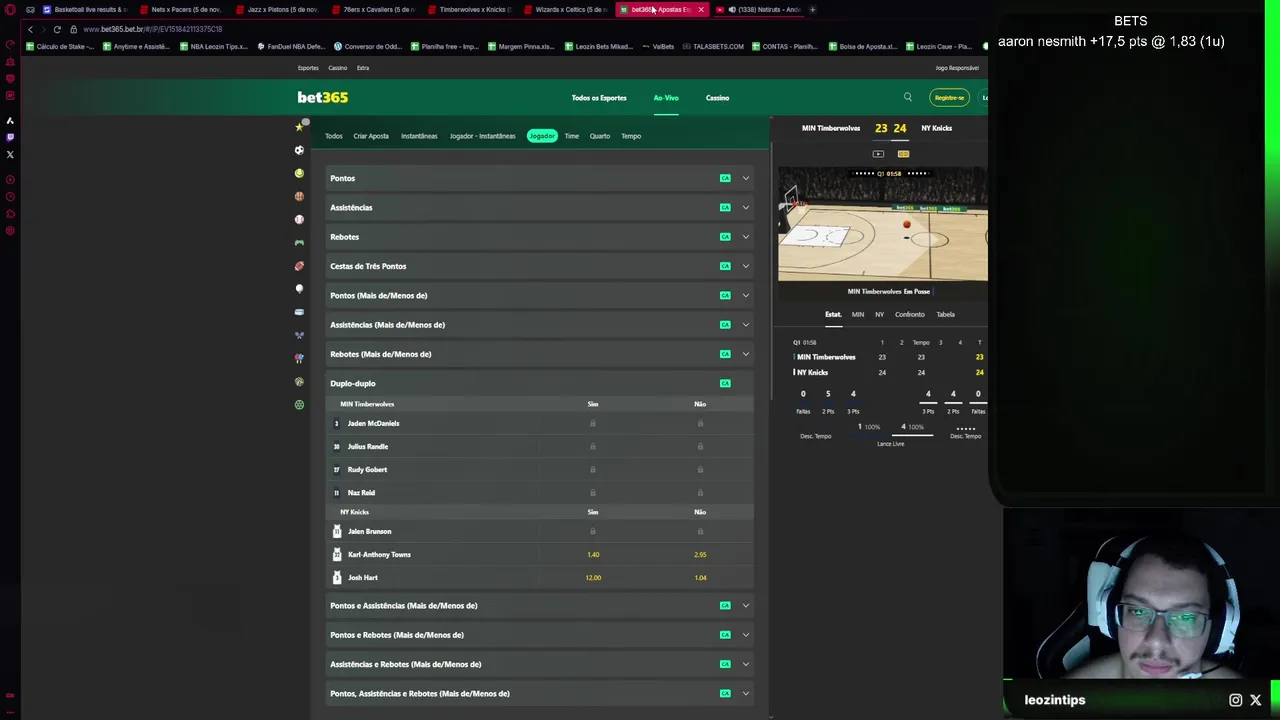Select the Todos market filter tab
Image resolution: width=1280 pixels, height=720 pixels.
click(333, 136)
